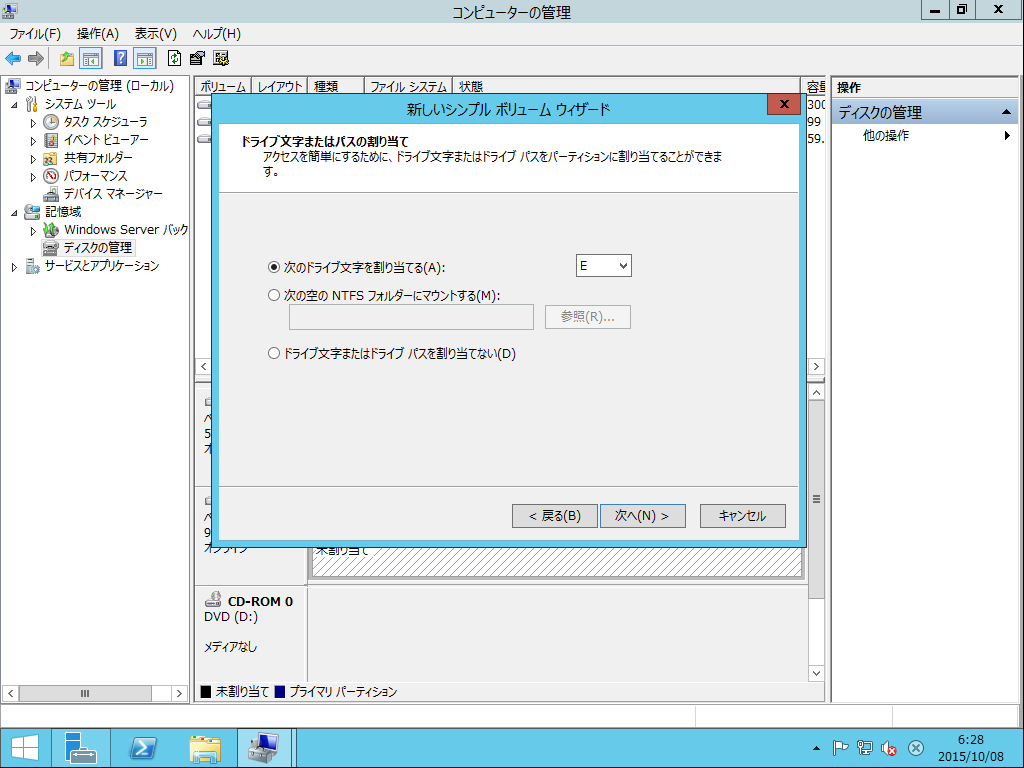This screenshot has width=1024, height=768.
Task: Collapse the Disk Management actions section arrow
Action: 1006,112
